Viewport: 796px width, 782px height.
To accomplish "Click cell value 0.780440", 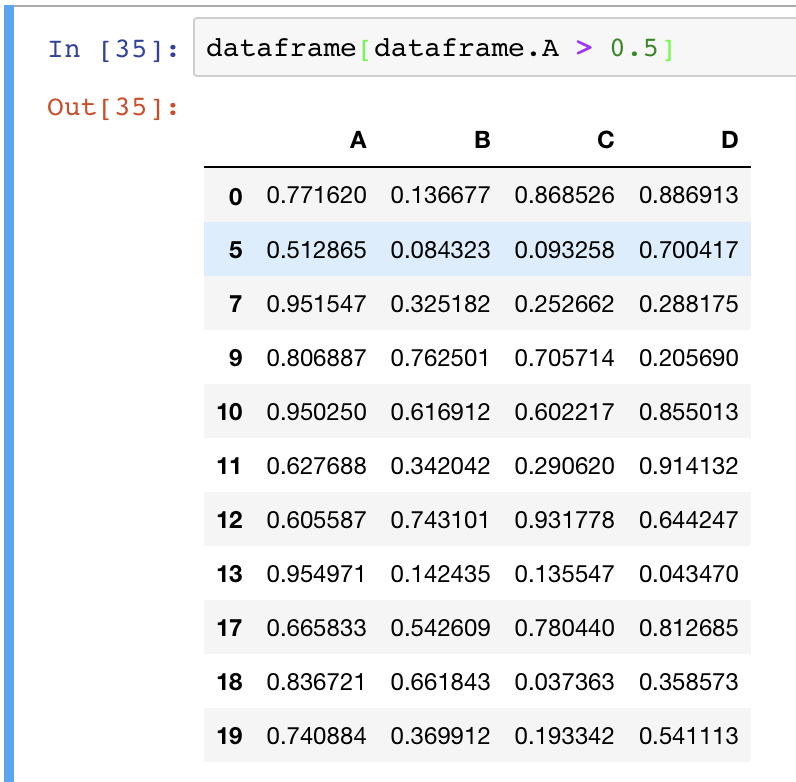I will tap(564, 628).
